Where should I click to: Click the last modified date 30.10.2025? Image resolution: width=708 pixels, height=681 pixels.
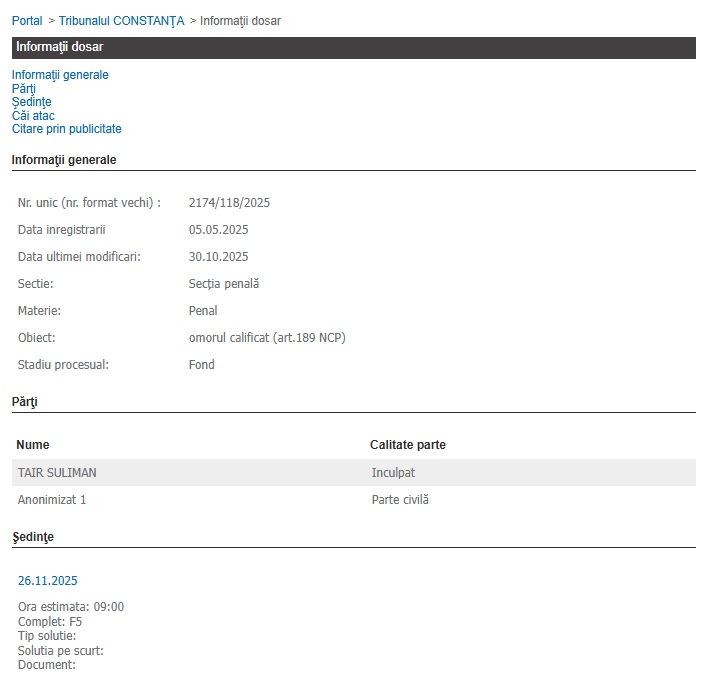coord(218,257)
